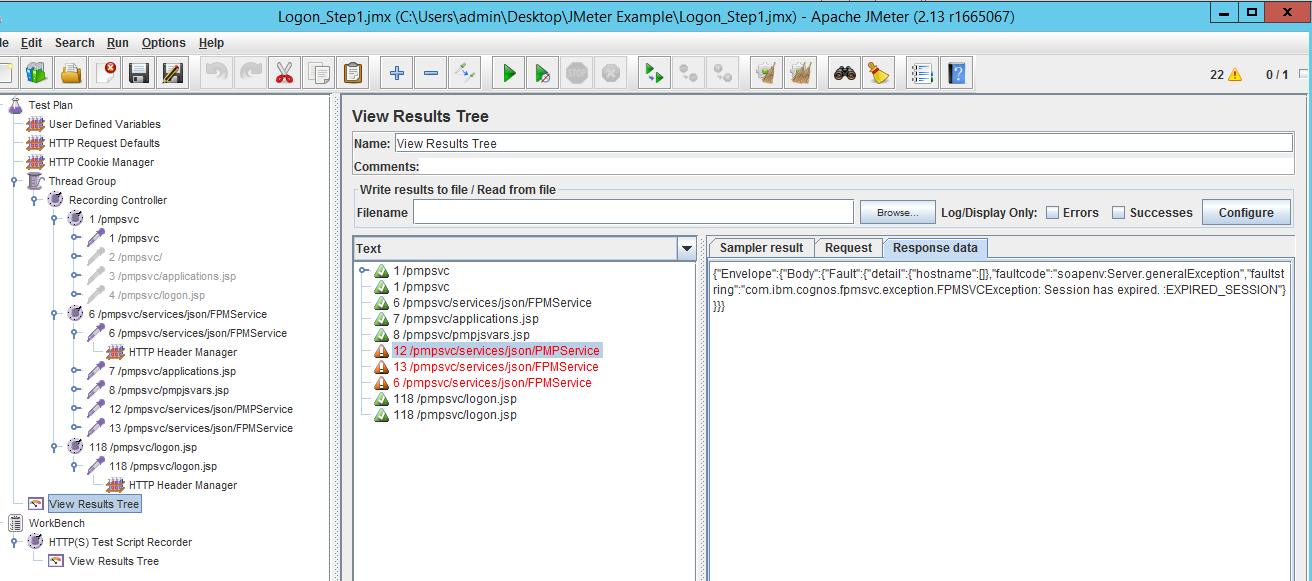Collapse the HTTP(S) Test Script Recorder node
Image resolution: width=1312 pixels, height=581 pixels.
(x=15, y=542)
